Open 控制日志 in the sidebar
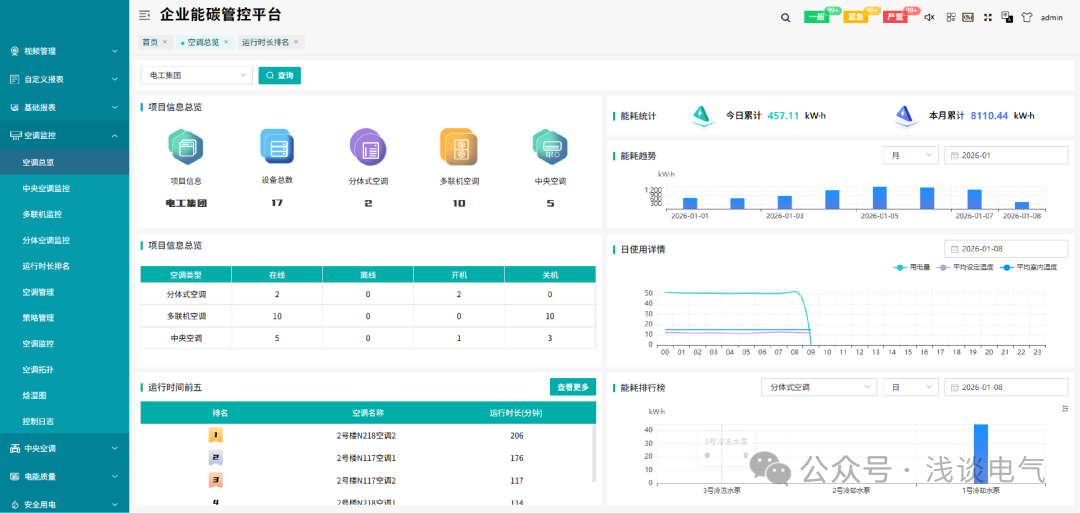This screenshot has width=1080, height=513. (64, 421)
